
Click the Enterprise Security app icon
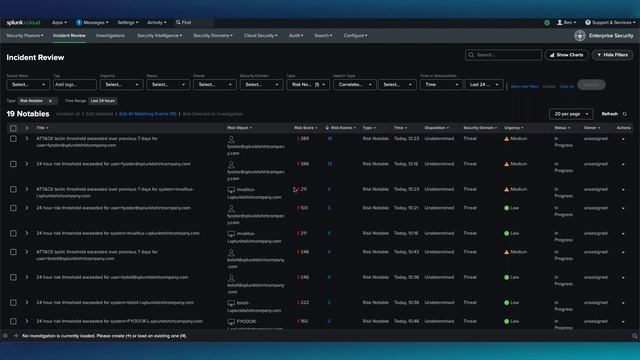pos(580,36)
